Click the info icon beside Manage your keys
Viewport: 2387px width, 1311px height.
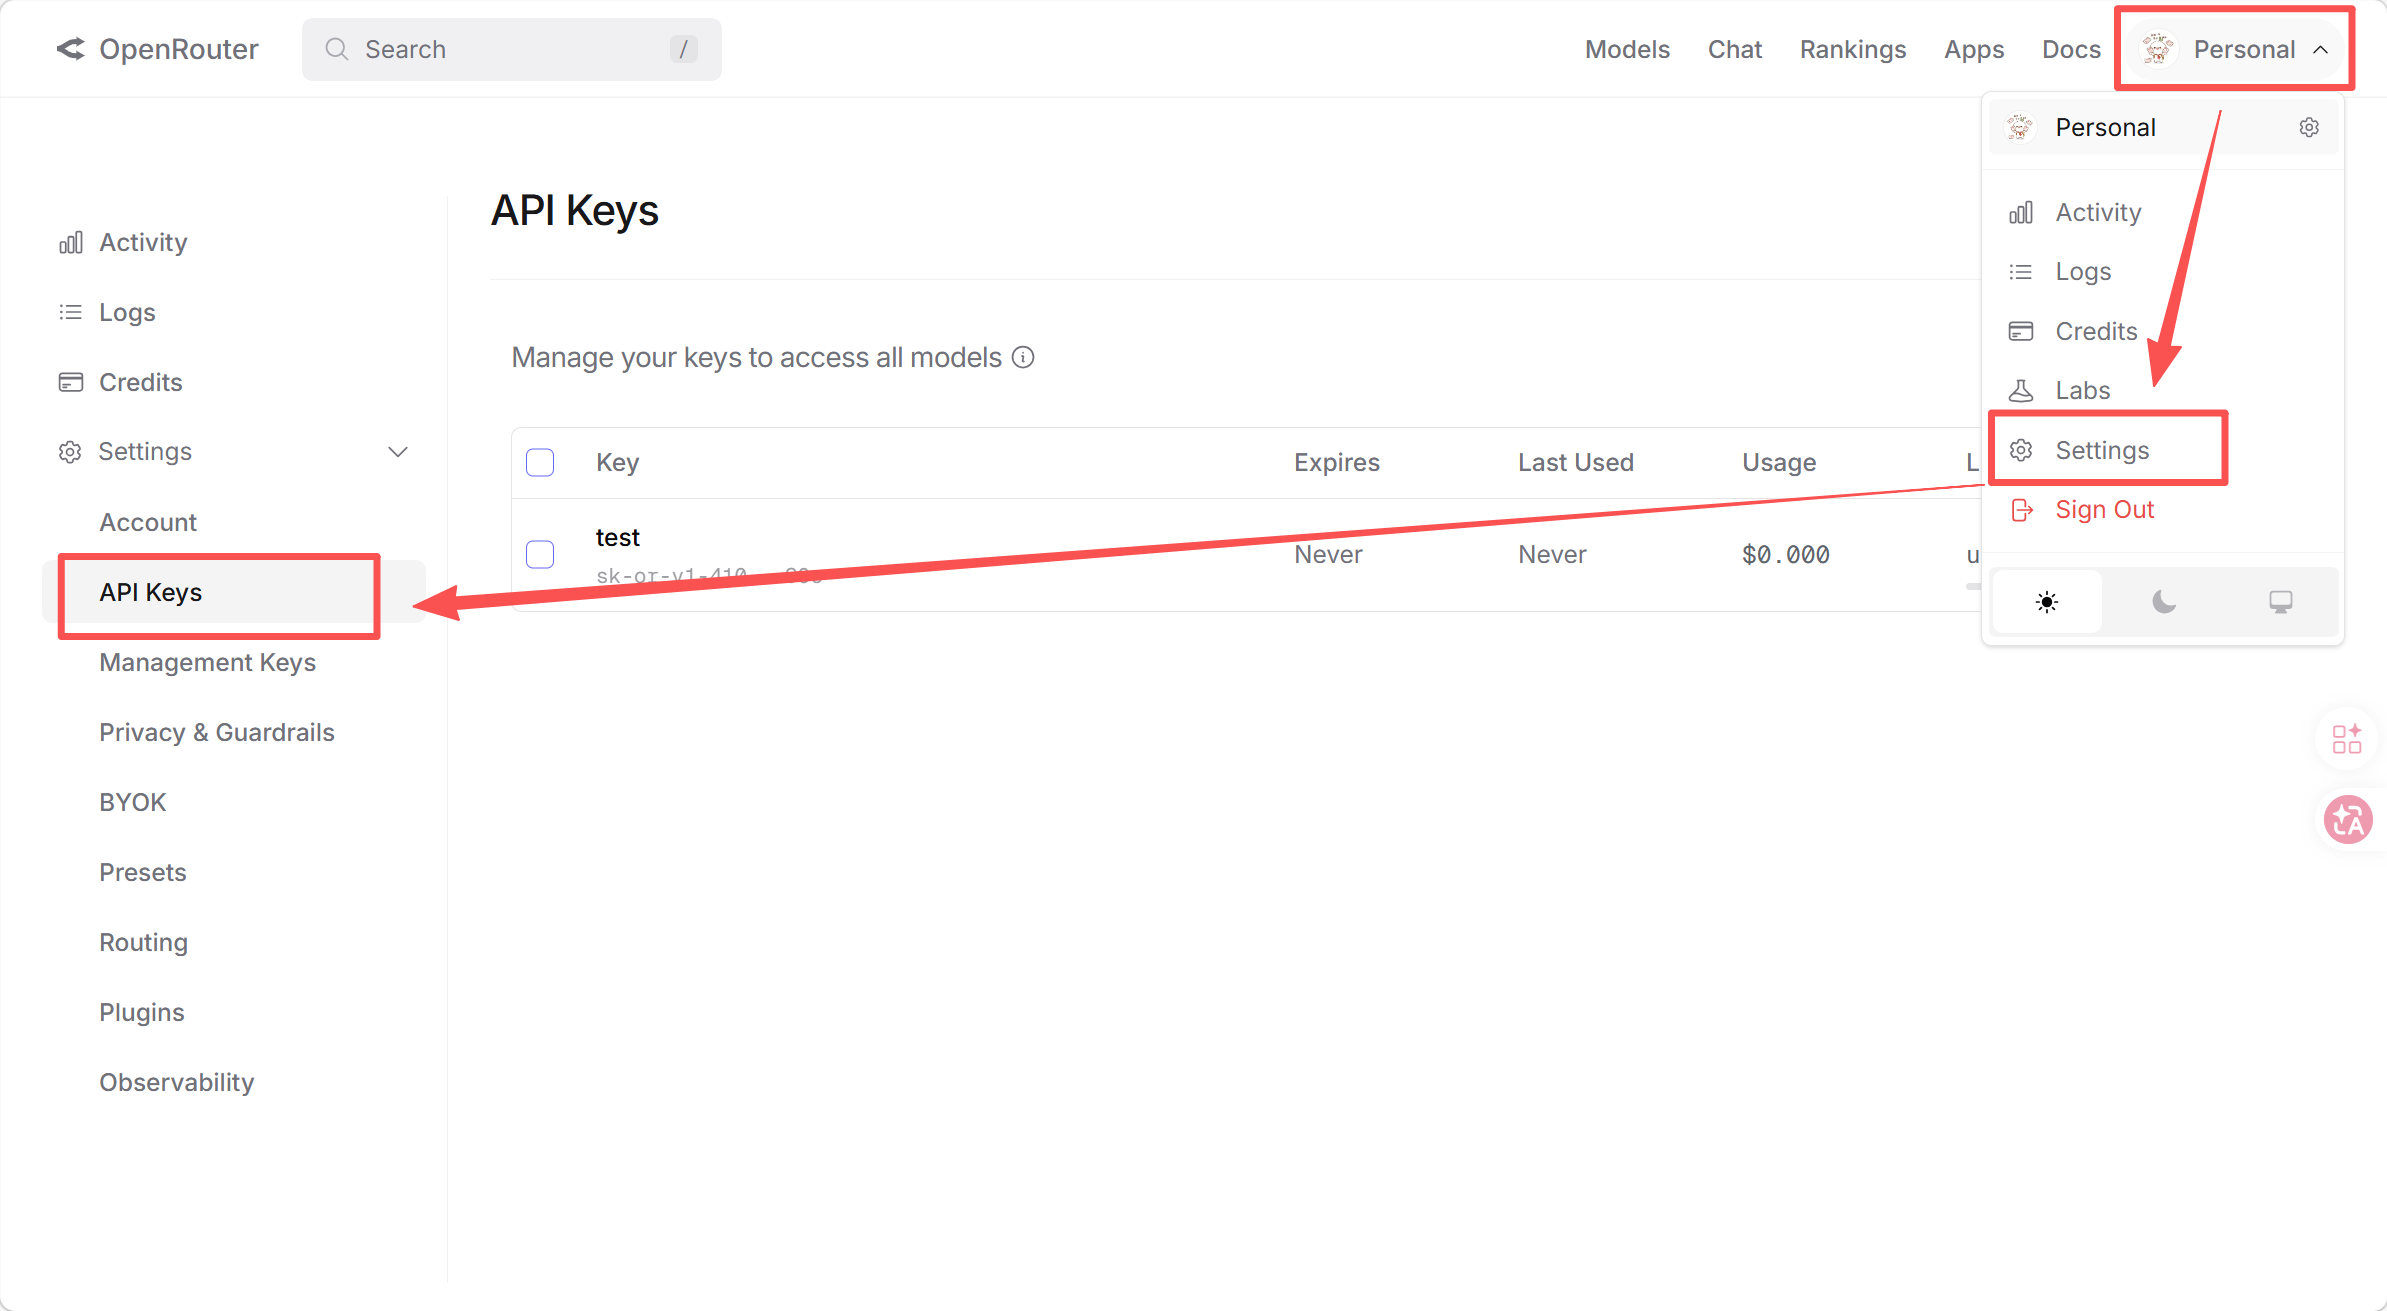coord(1023,357)
